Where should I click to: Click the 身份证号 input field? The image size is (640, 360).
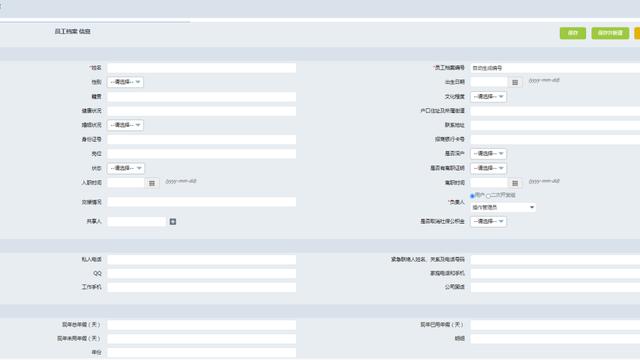pos(202,140)
